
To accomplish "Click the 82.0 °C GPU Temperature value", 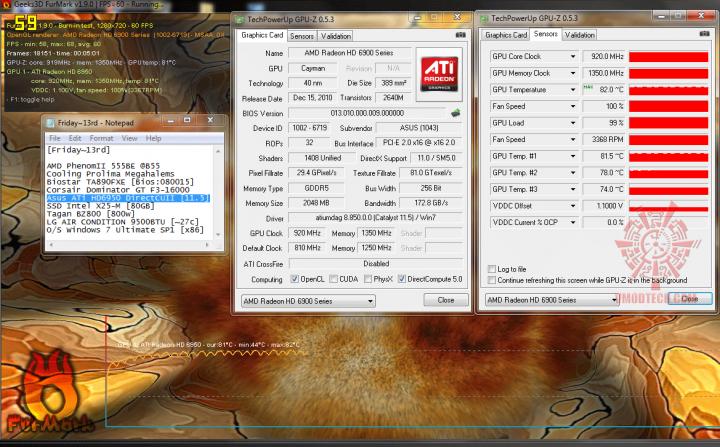I will (x=603, y=90).
